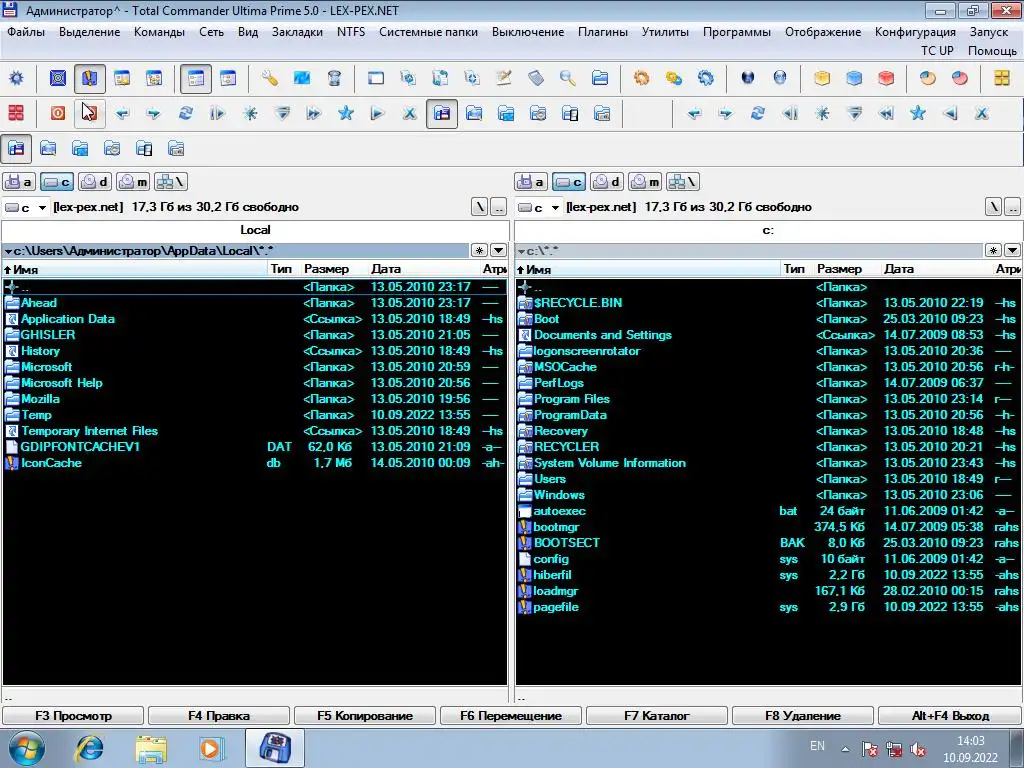
Task: Click the back arrow in left navigation group
Action: 121,114
